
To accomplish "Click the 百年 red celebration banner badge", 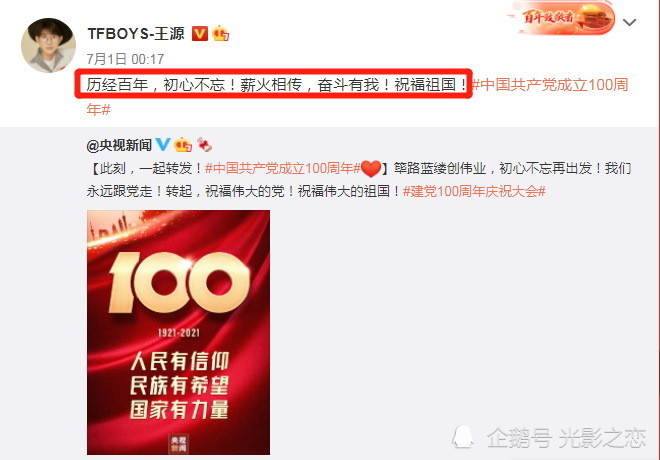I will point(562,18).
